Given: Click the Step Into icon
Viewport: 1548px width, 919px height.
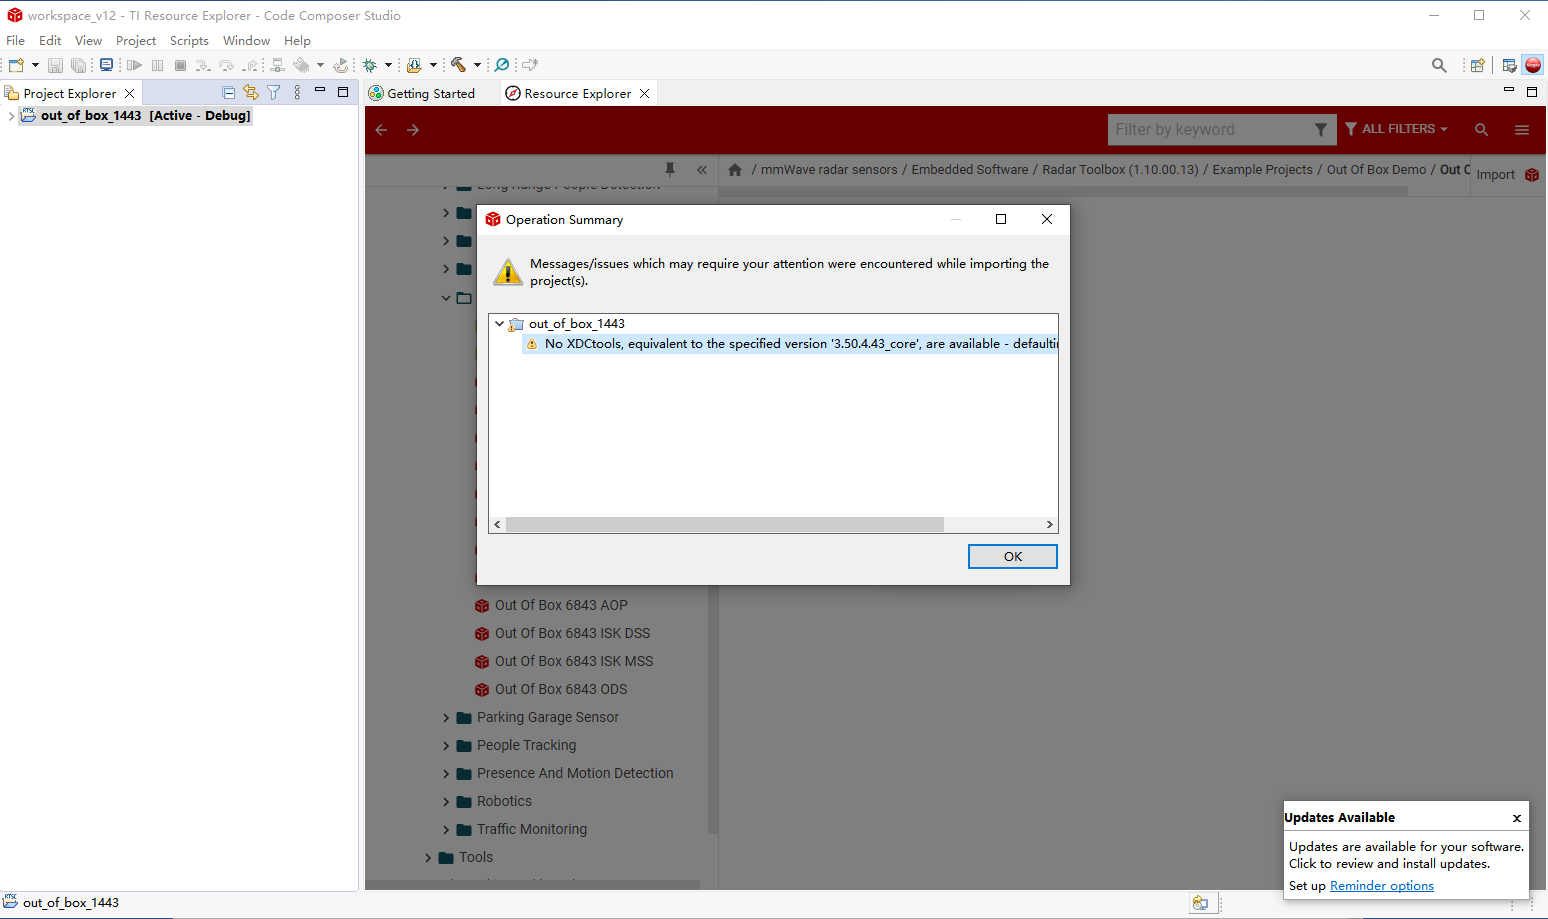Looking at the screenshot, I should pyautogui.click(x=203, y=65).
